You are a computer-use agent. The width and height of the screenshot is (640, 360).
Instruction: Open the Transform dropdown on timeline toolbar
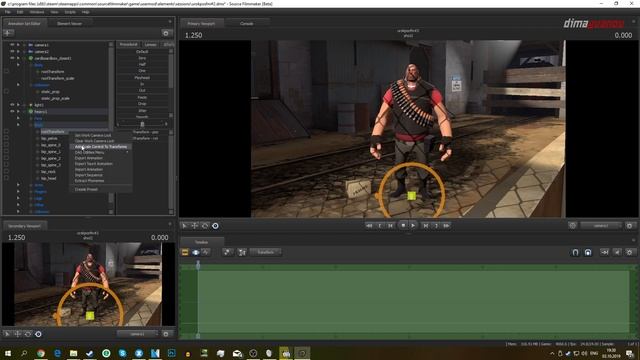click(x=266, y=252)
